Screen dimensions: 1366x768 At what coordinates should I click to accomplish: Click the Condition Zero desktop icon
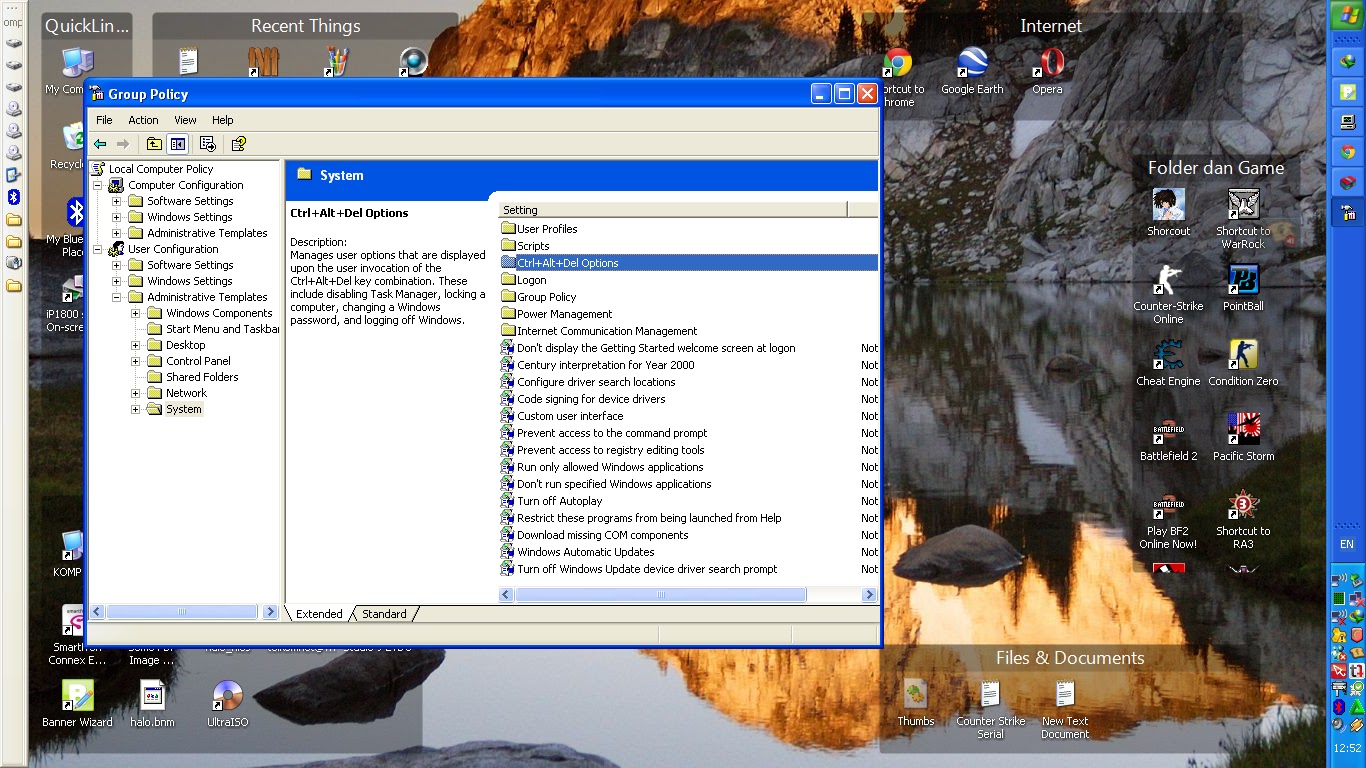pyautogui.click(x=1243, y=364)
